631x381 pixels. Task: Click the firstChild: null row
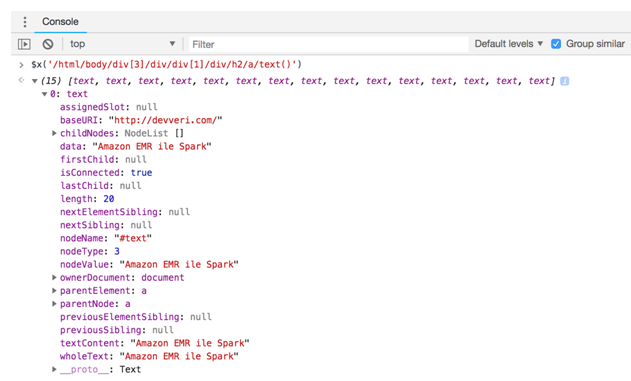point(103,159)
